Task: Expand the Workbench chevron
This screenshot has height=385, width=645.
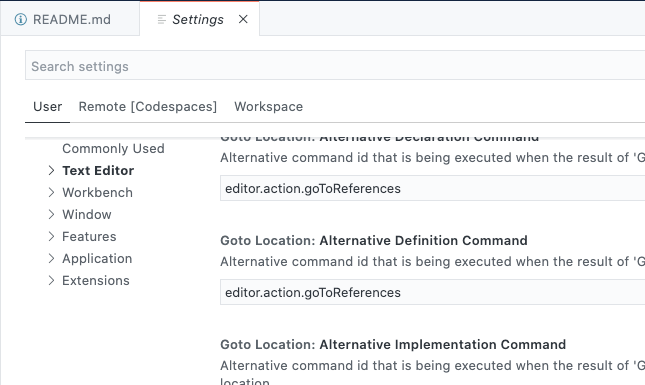Action: click(x=51, y=192)
